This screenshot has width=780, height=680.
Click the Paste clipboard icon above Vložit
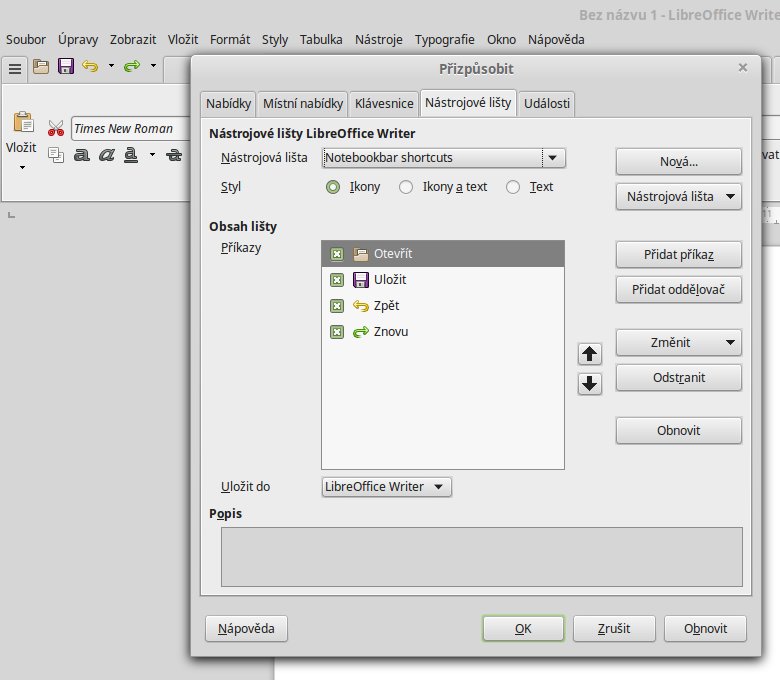coord(23,121)
